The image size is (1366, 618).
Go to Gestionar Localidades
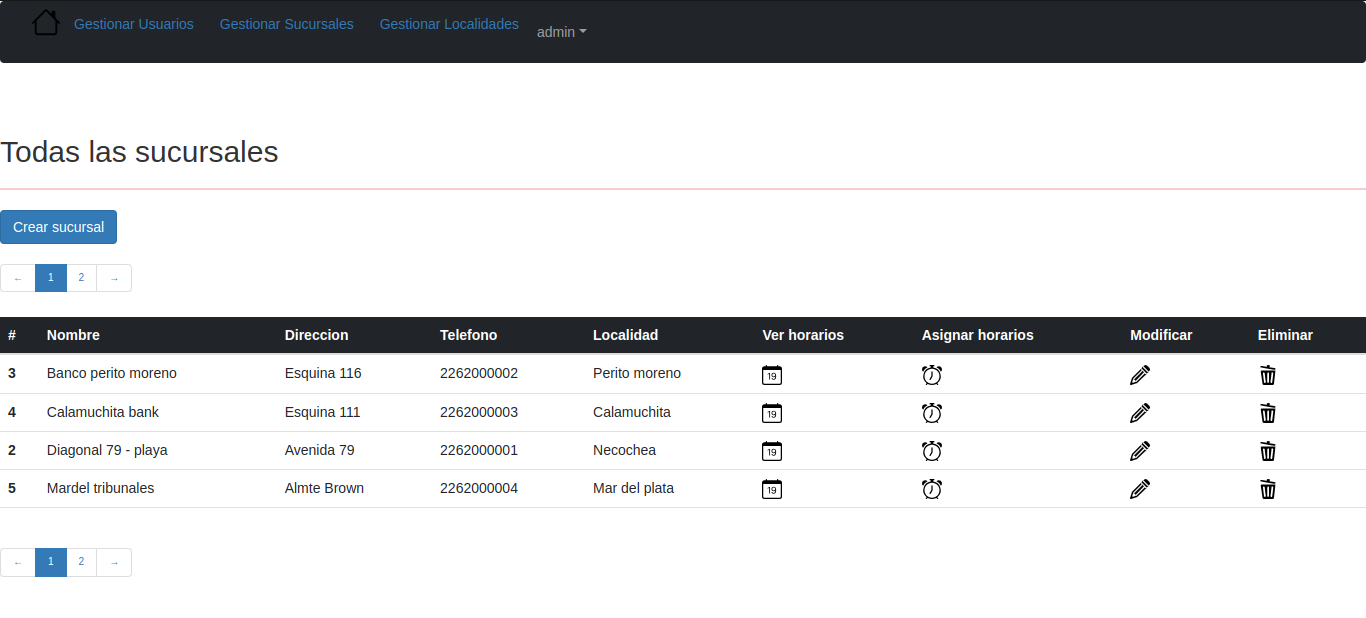449,24
